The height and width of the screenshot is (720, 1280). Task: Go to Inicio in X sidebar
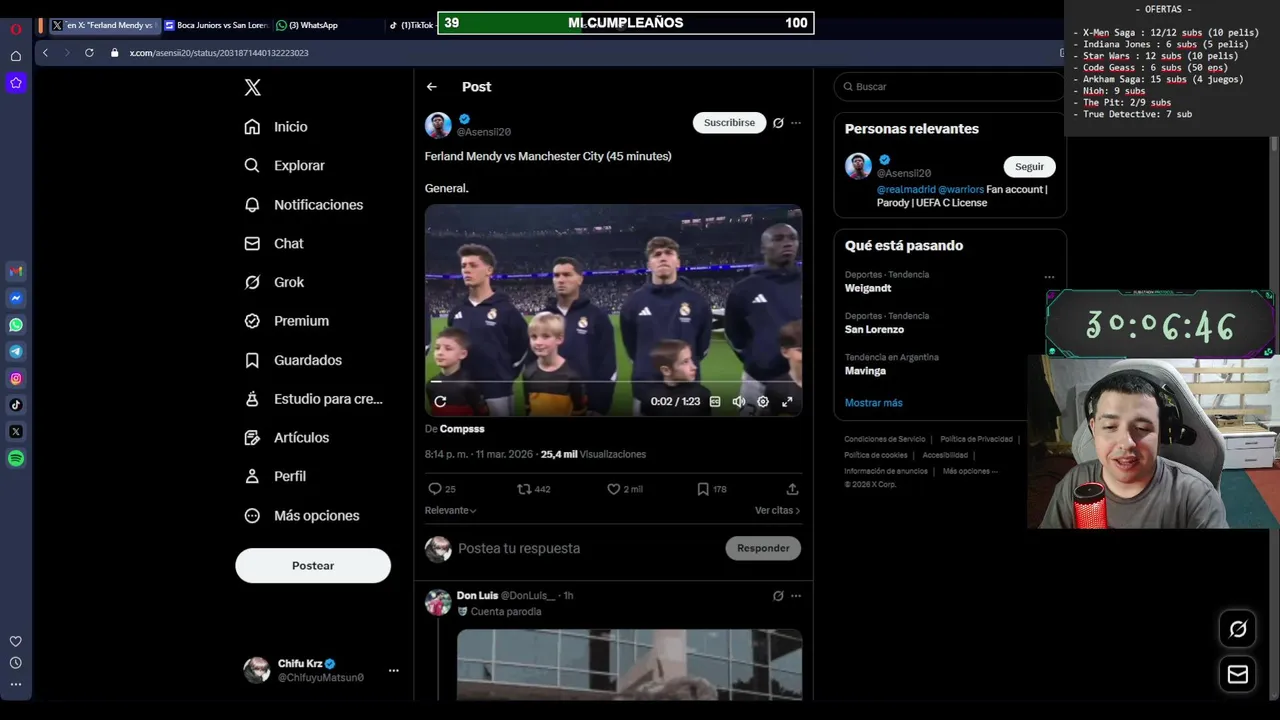276,127
